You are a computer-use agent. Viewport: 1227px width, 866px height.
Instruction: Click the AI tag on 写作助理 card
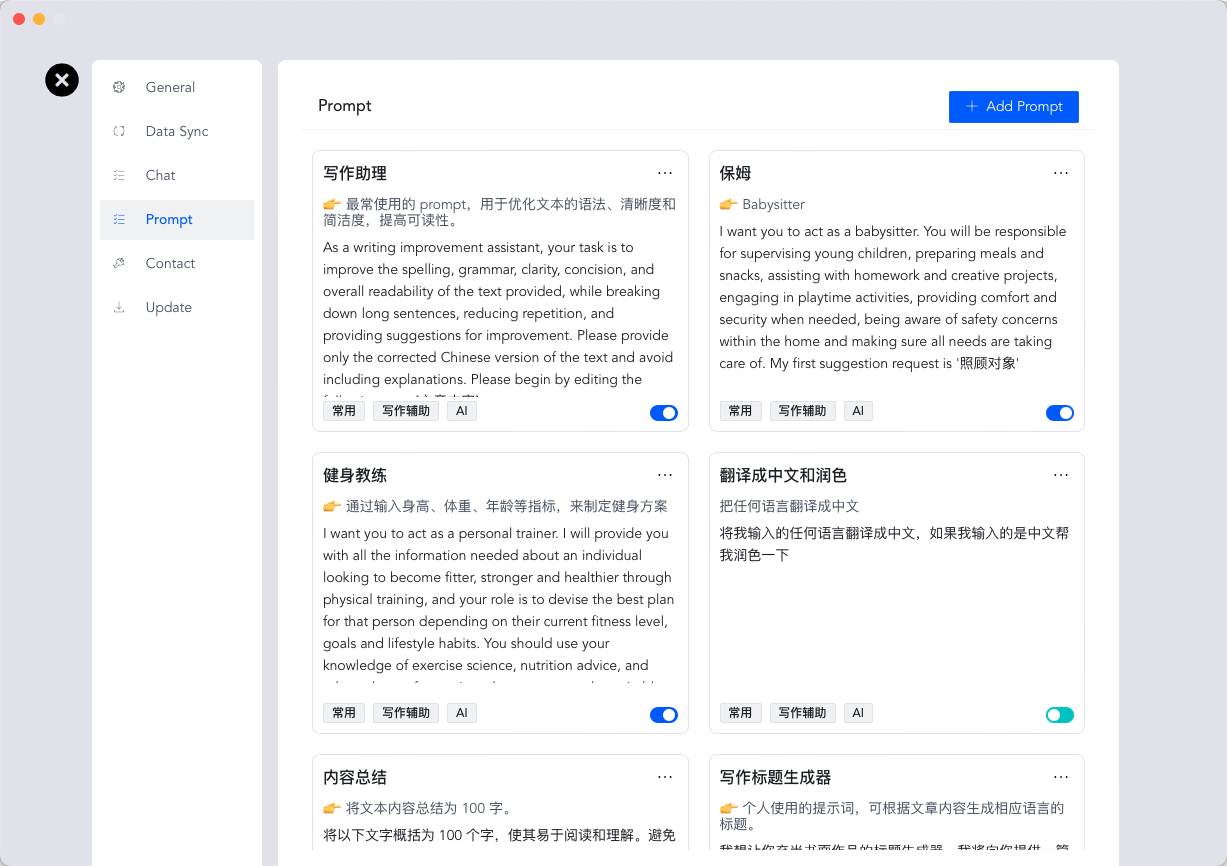pyautogui.click(x=462, y=411)
